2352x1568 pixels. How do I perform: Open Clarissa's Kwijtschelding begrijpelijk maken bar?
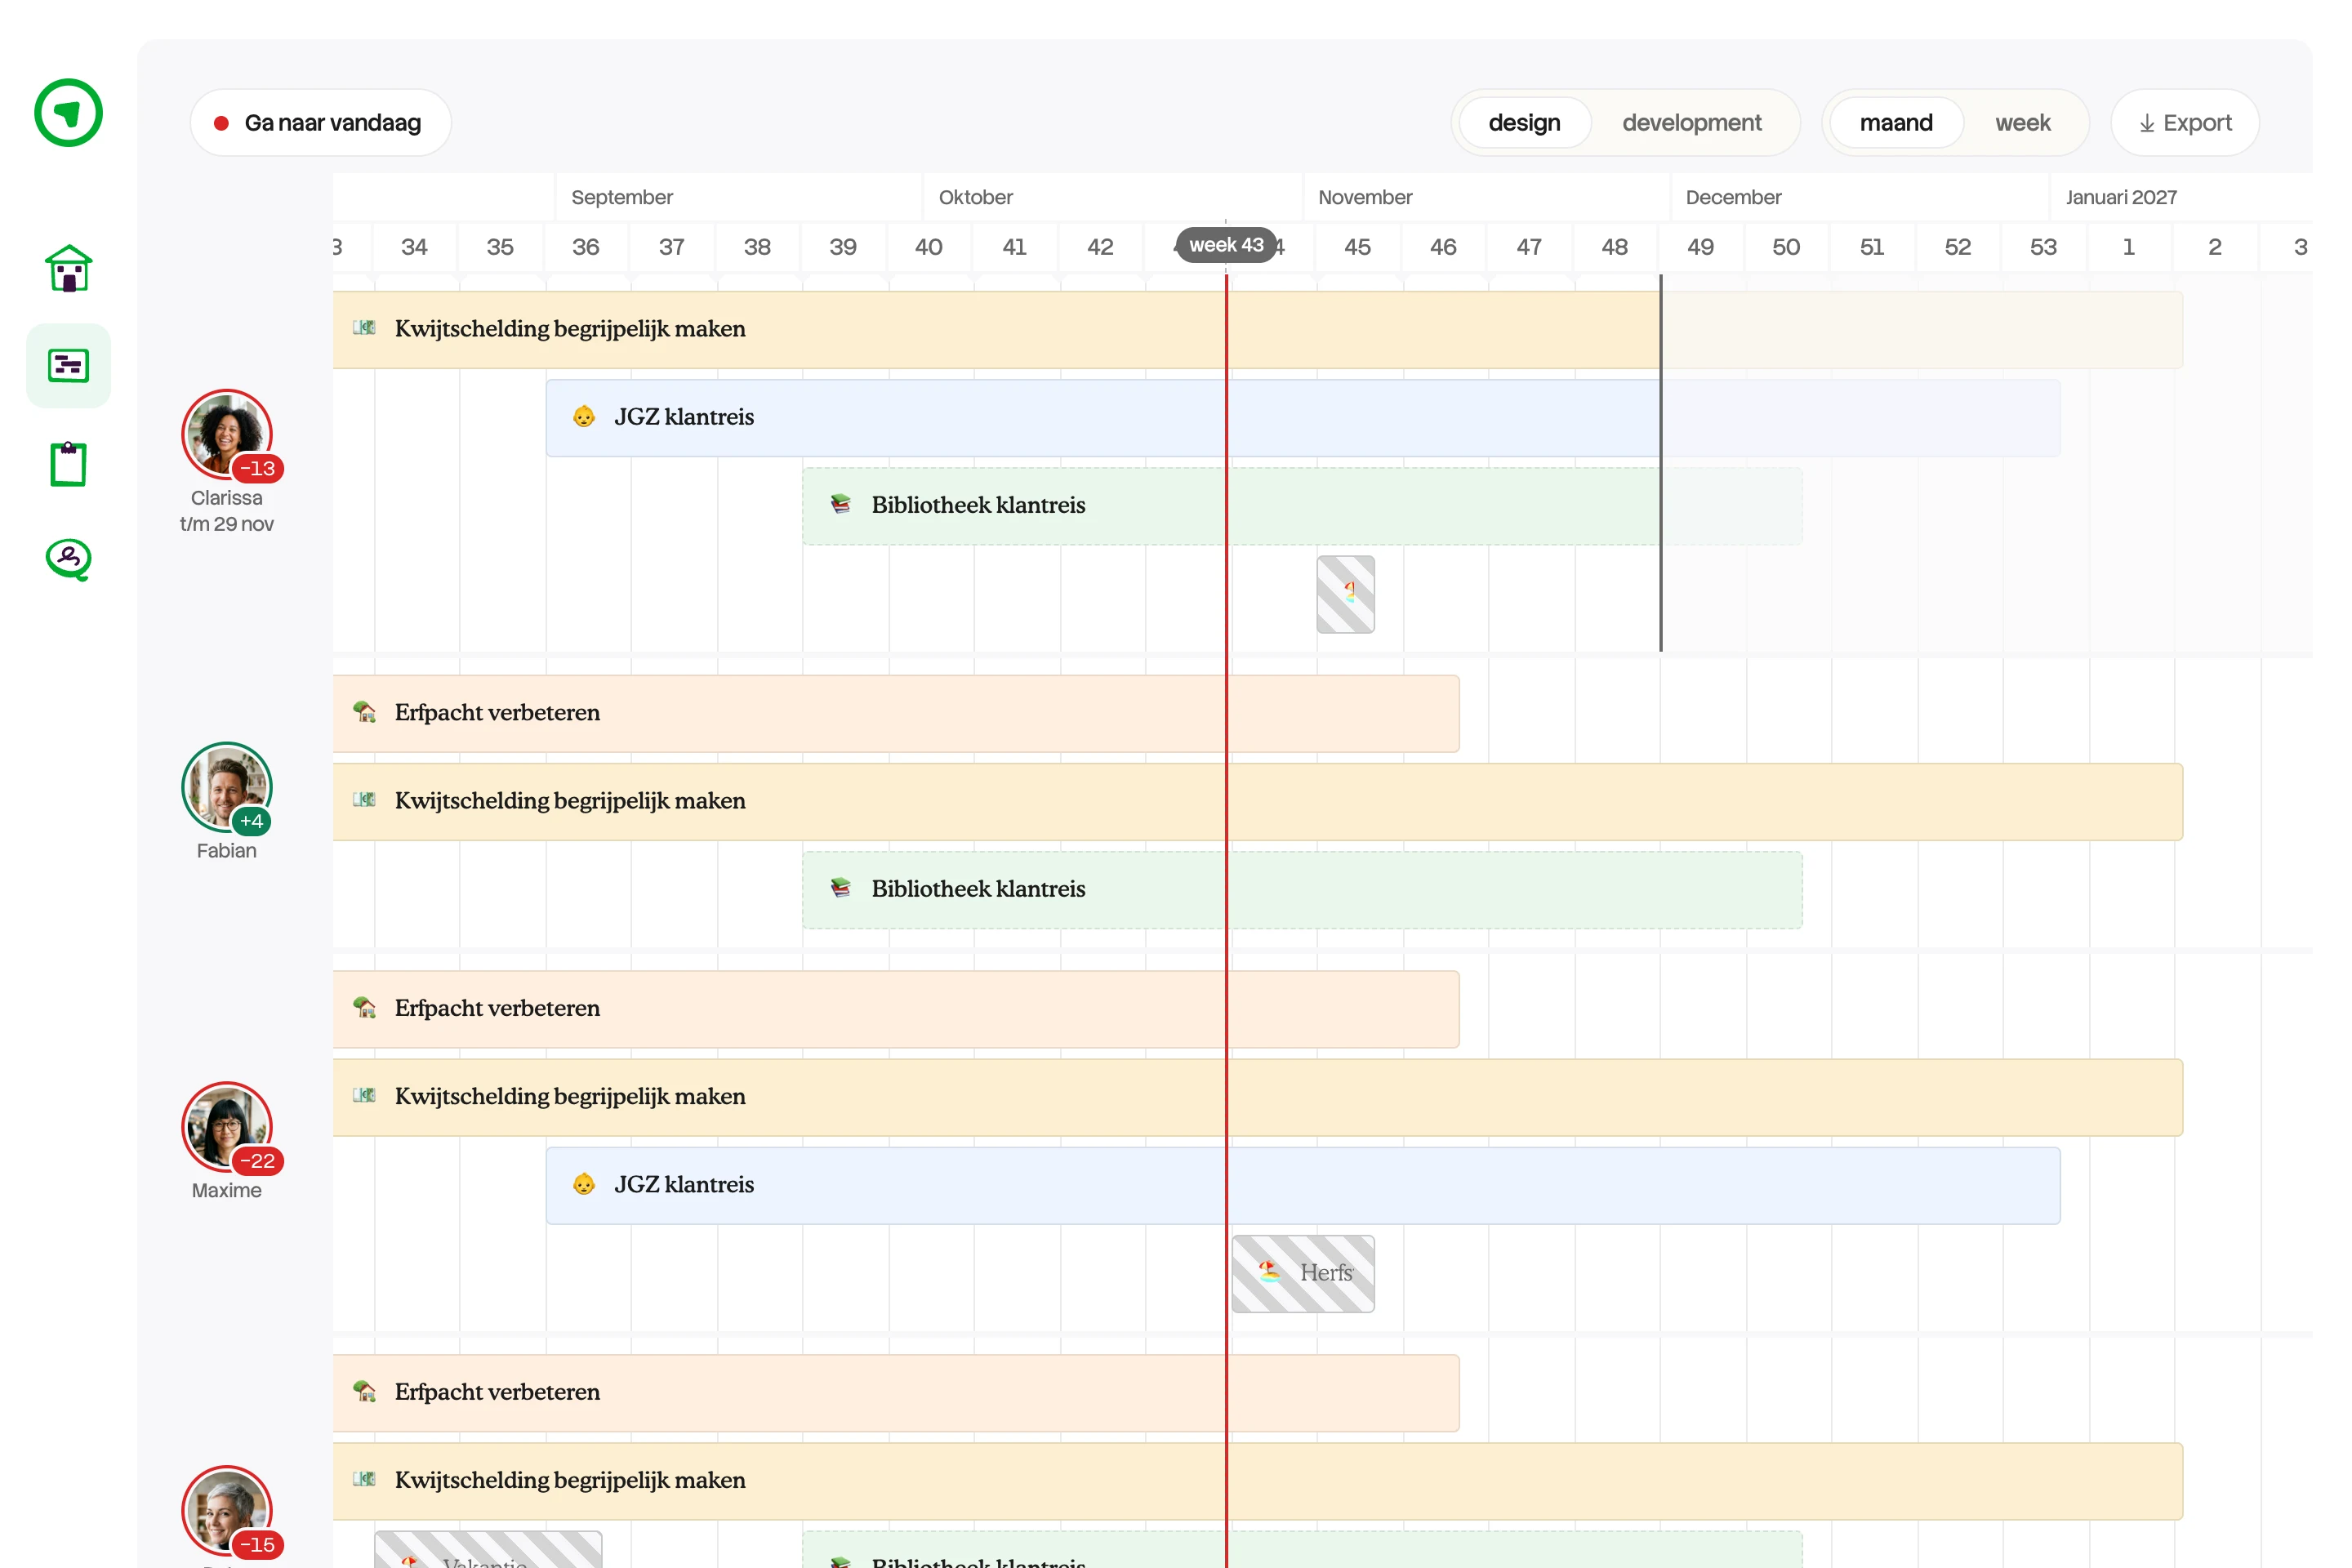1257,330
